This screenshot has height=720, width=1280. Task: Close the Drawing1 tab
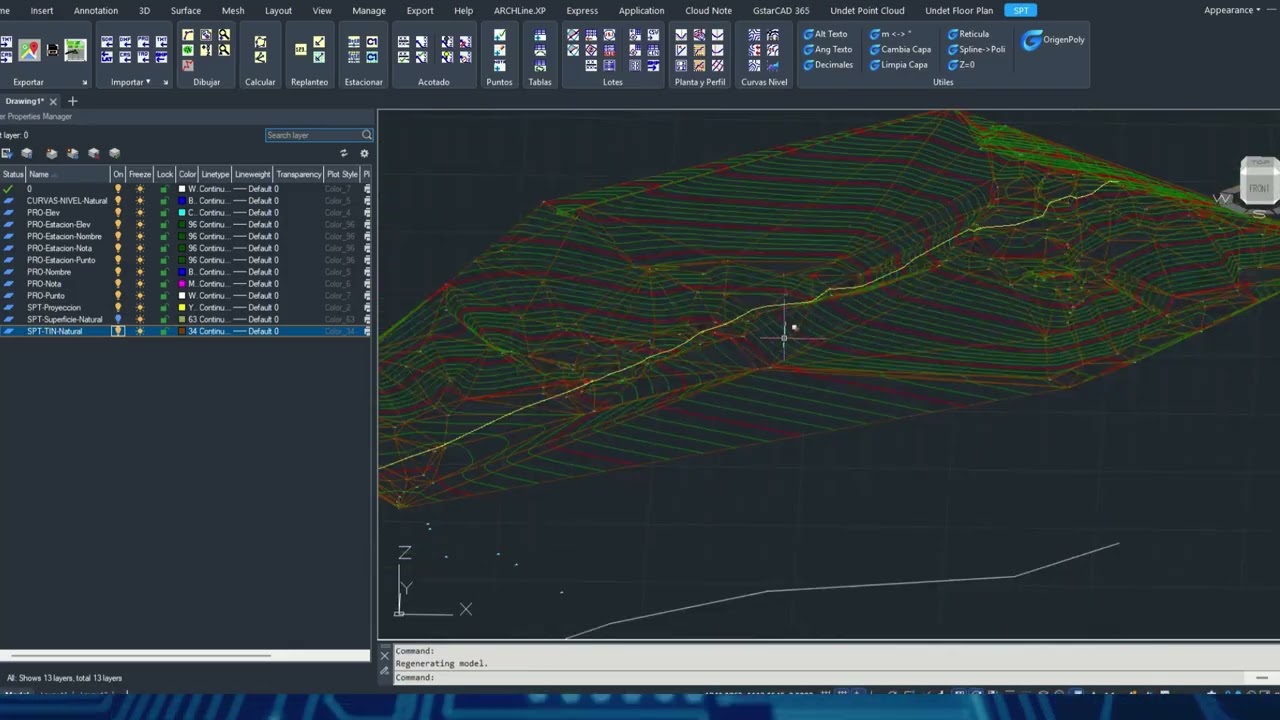click(x=53, y=101)
